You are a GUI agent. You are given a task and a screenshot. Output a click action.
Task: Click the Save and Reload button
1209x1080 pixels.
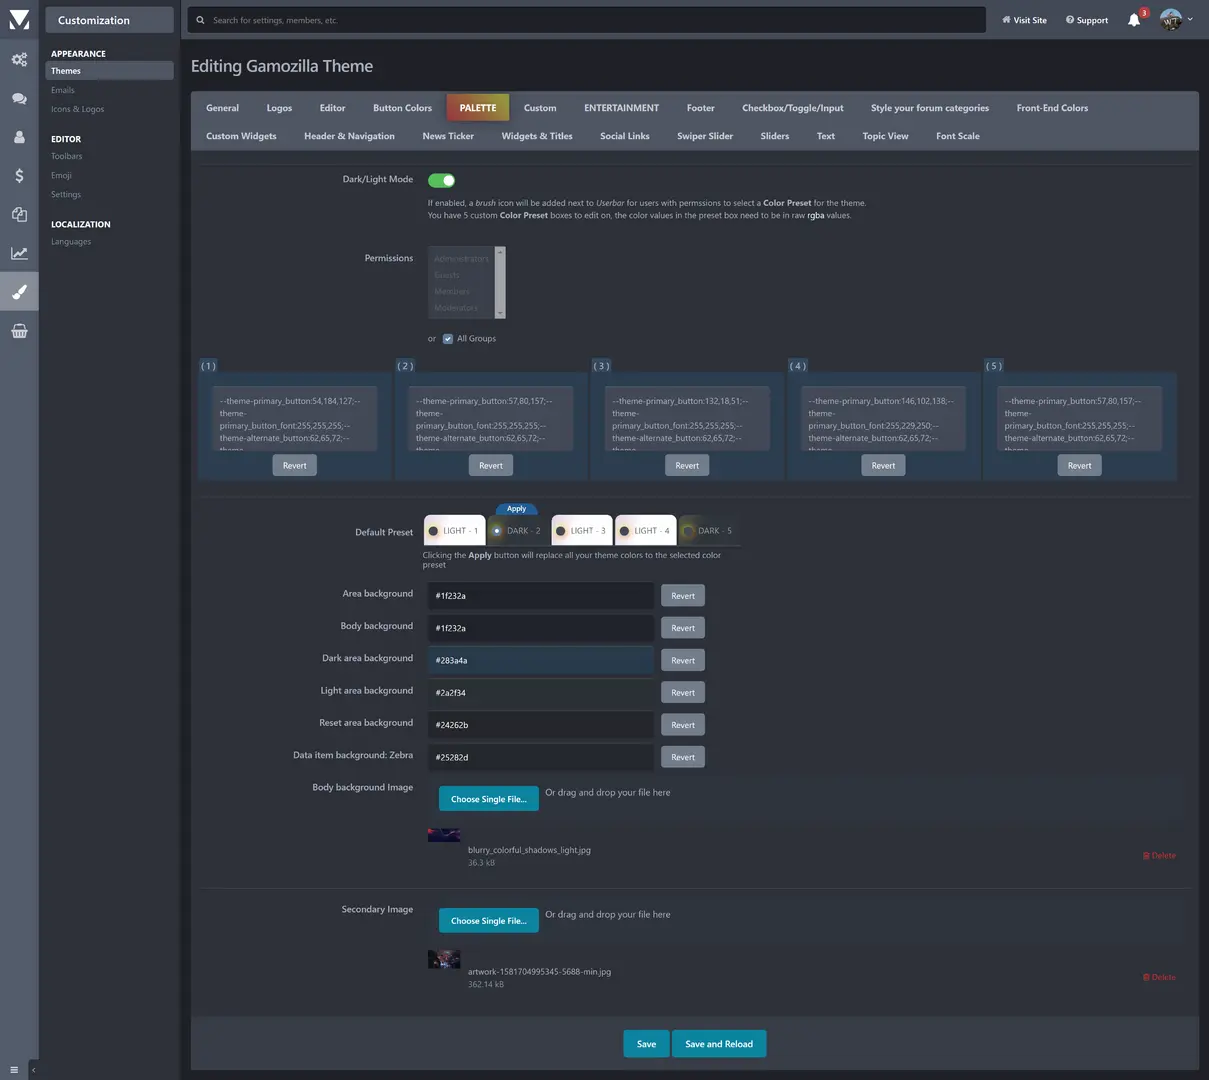tap(719, 1044)
